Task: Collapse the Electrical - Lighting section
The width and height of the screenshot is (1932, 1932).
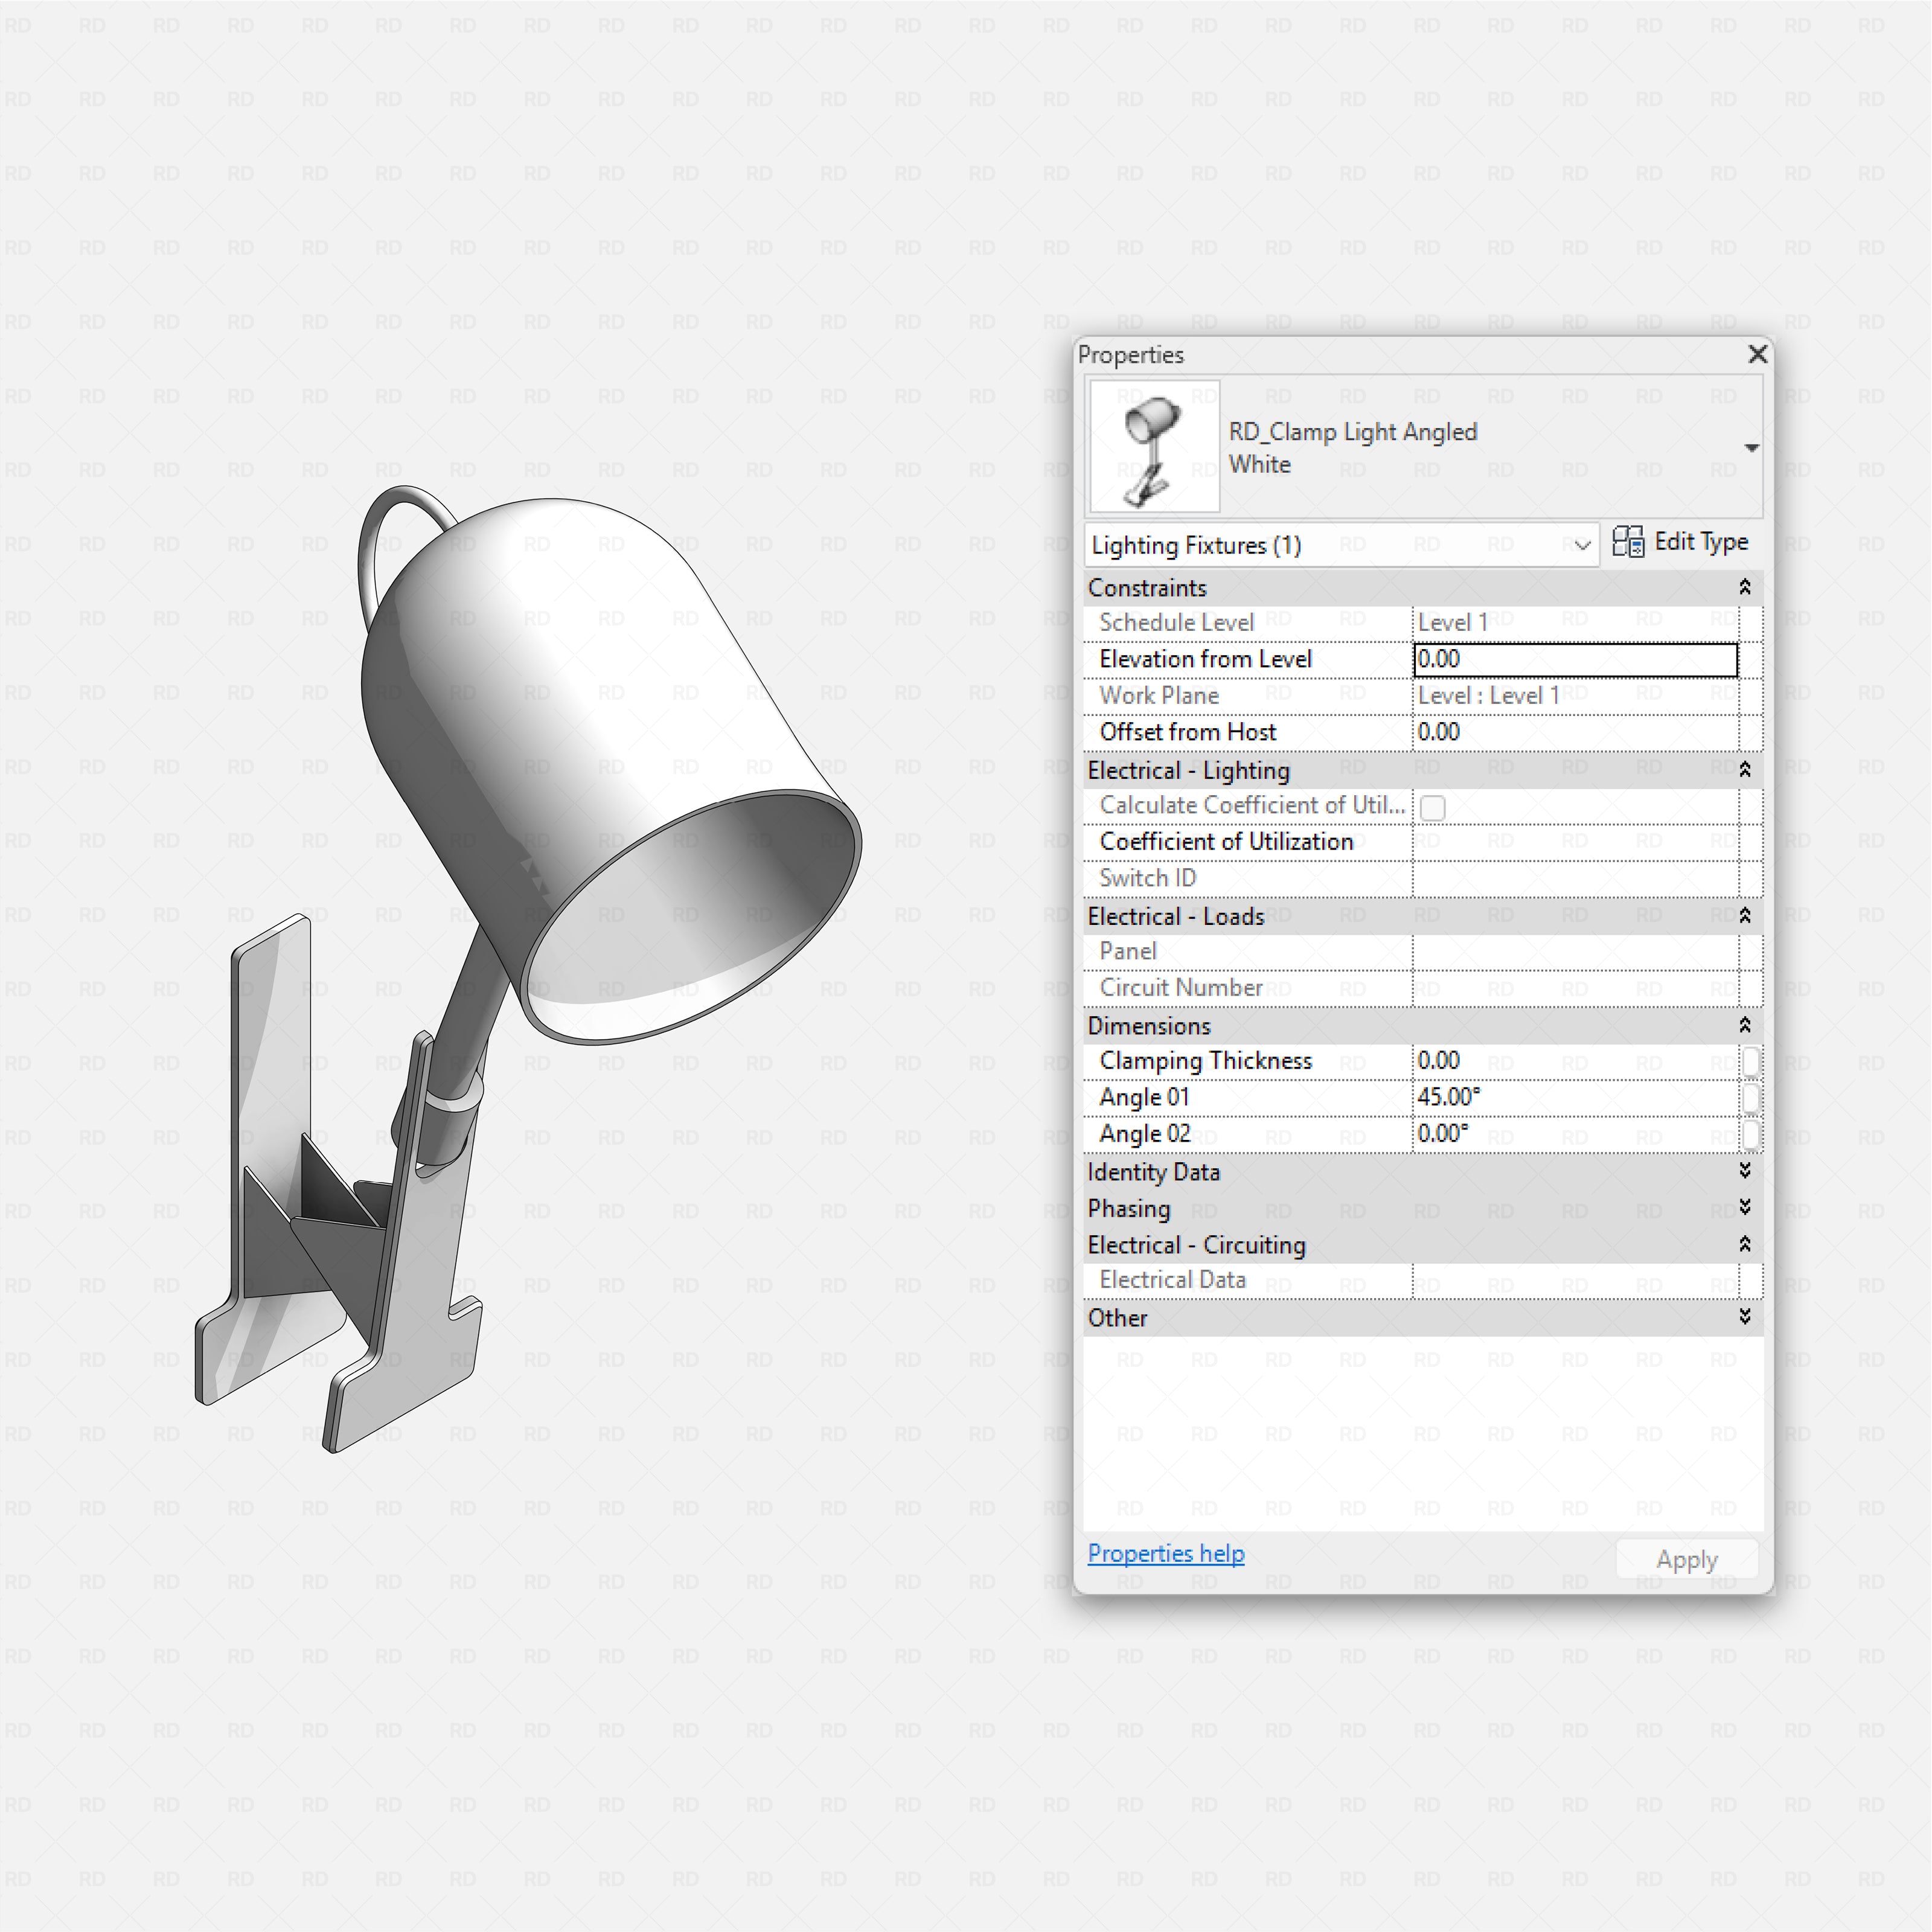Action: (x=1744, y=770)
